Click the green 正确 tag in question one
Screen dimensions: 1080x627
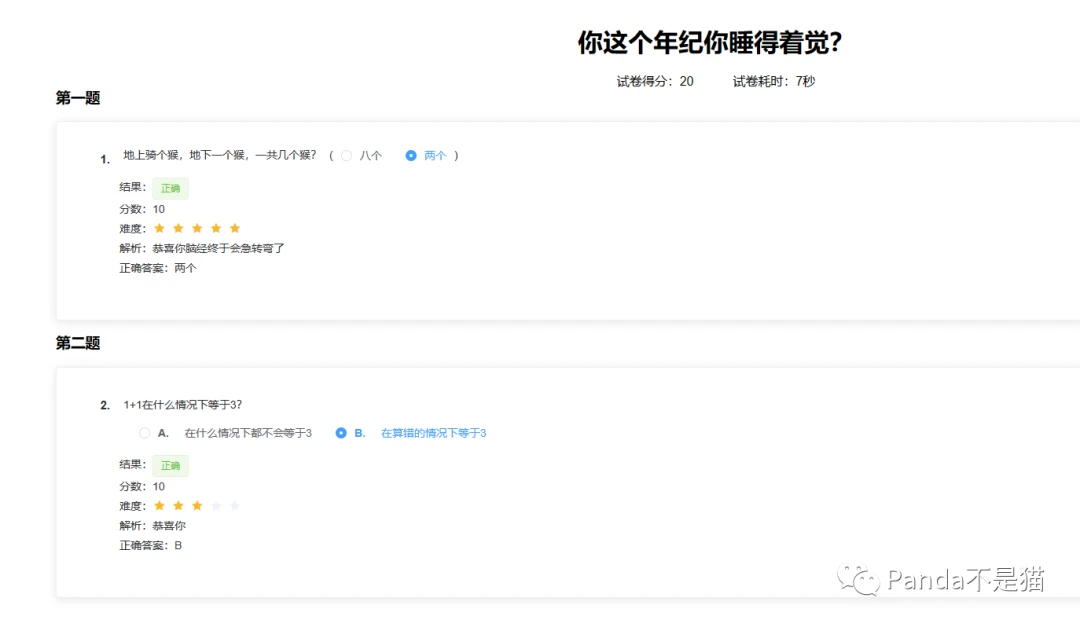click(x=170, y=188)
